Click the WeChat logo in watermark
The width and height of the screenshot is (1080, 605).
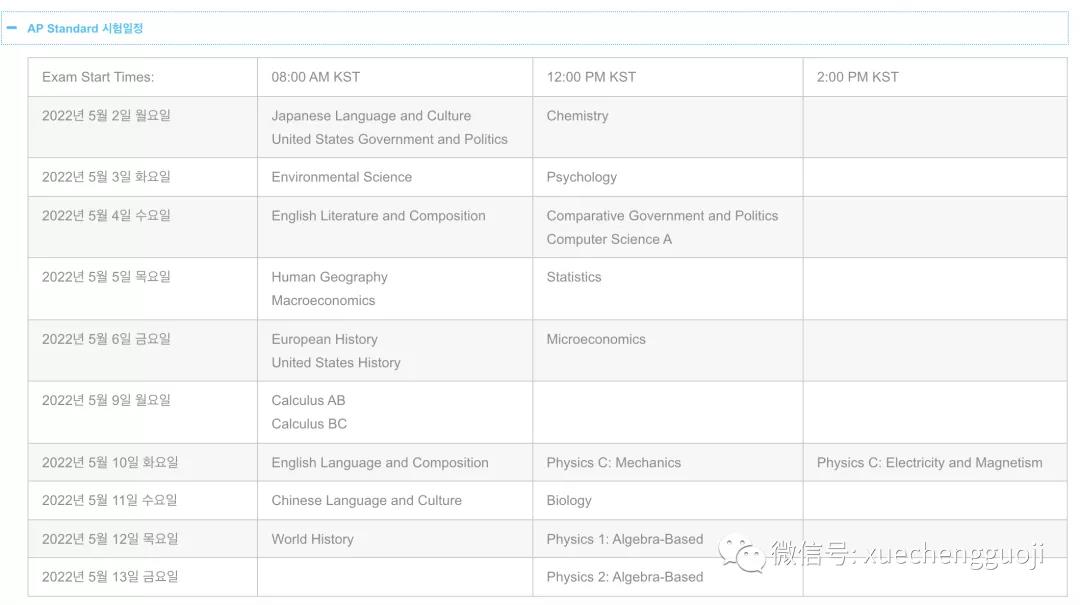[741, 553]
